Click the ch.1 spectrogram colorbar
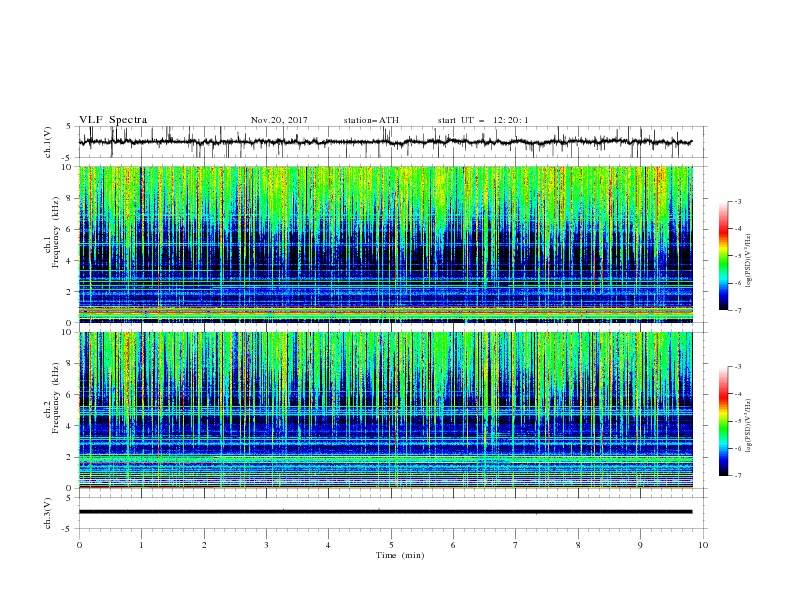The height and width of the screenshot is (612, 792). tap(724, 256)
